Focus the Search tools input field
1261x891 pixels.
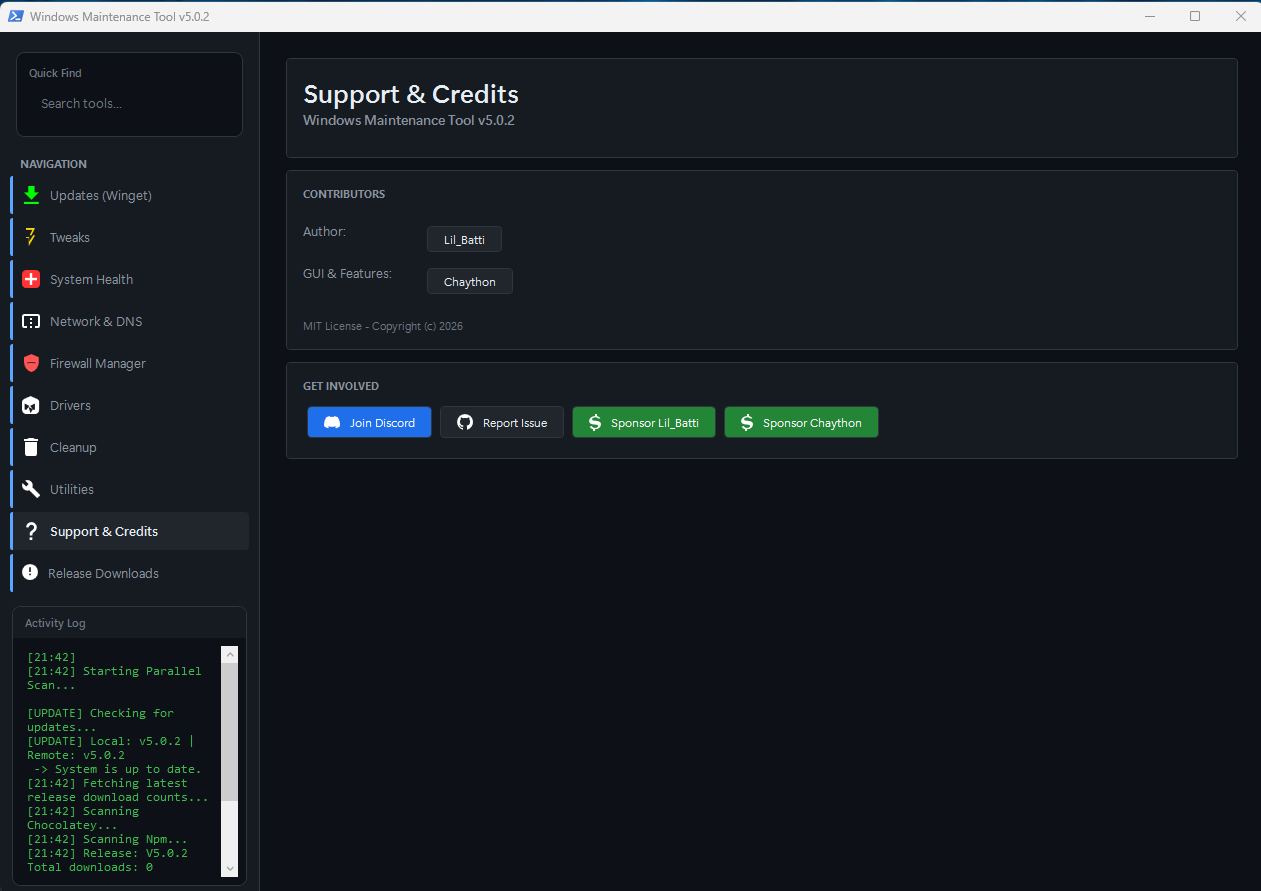[x=130, y=103]
